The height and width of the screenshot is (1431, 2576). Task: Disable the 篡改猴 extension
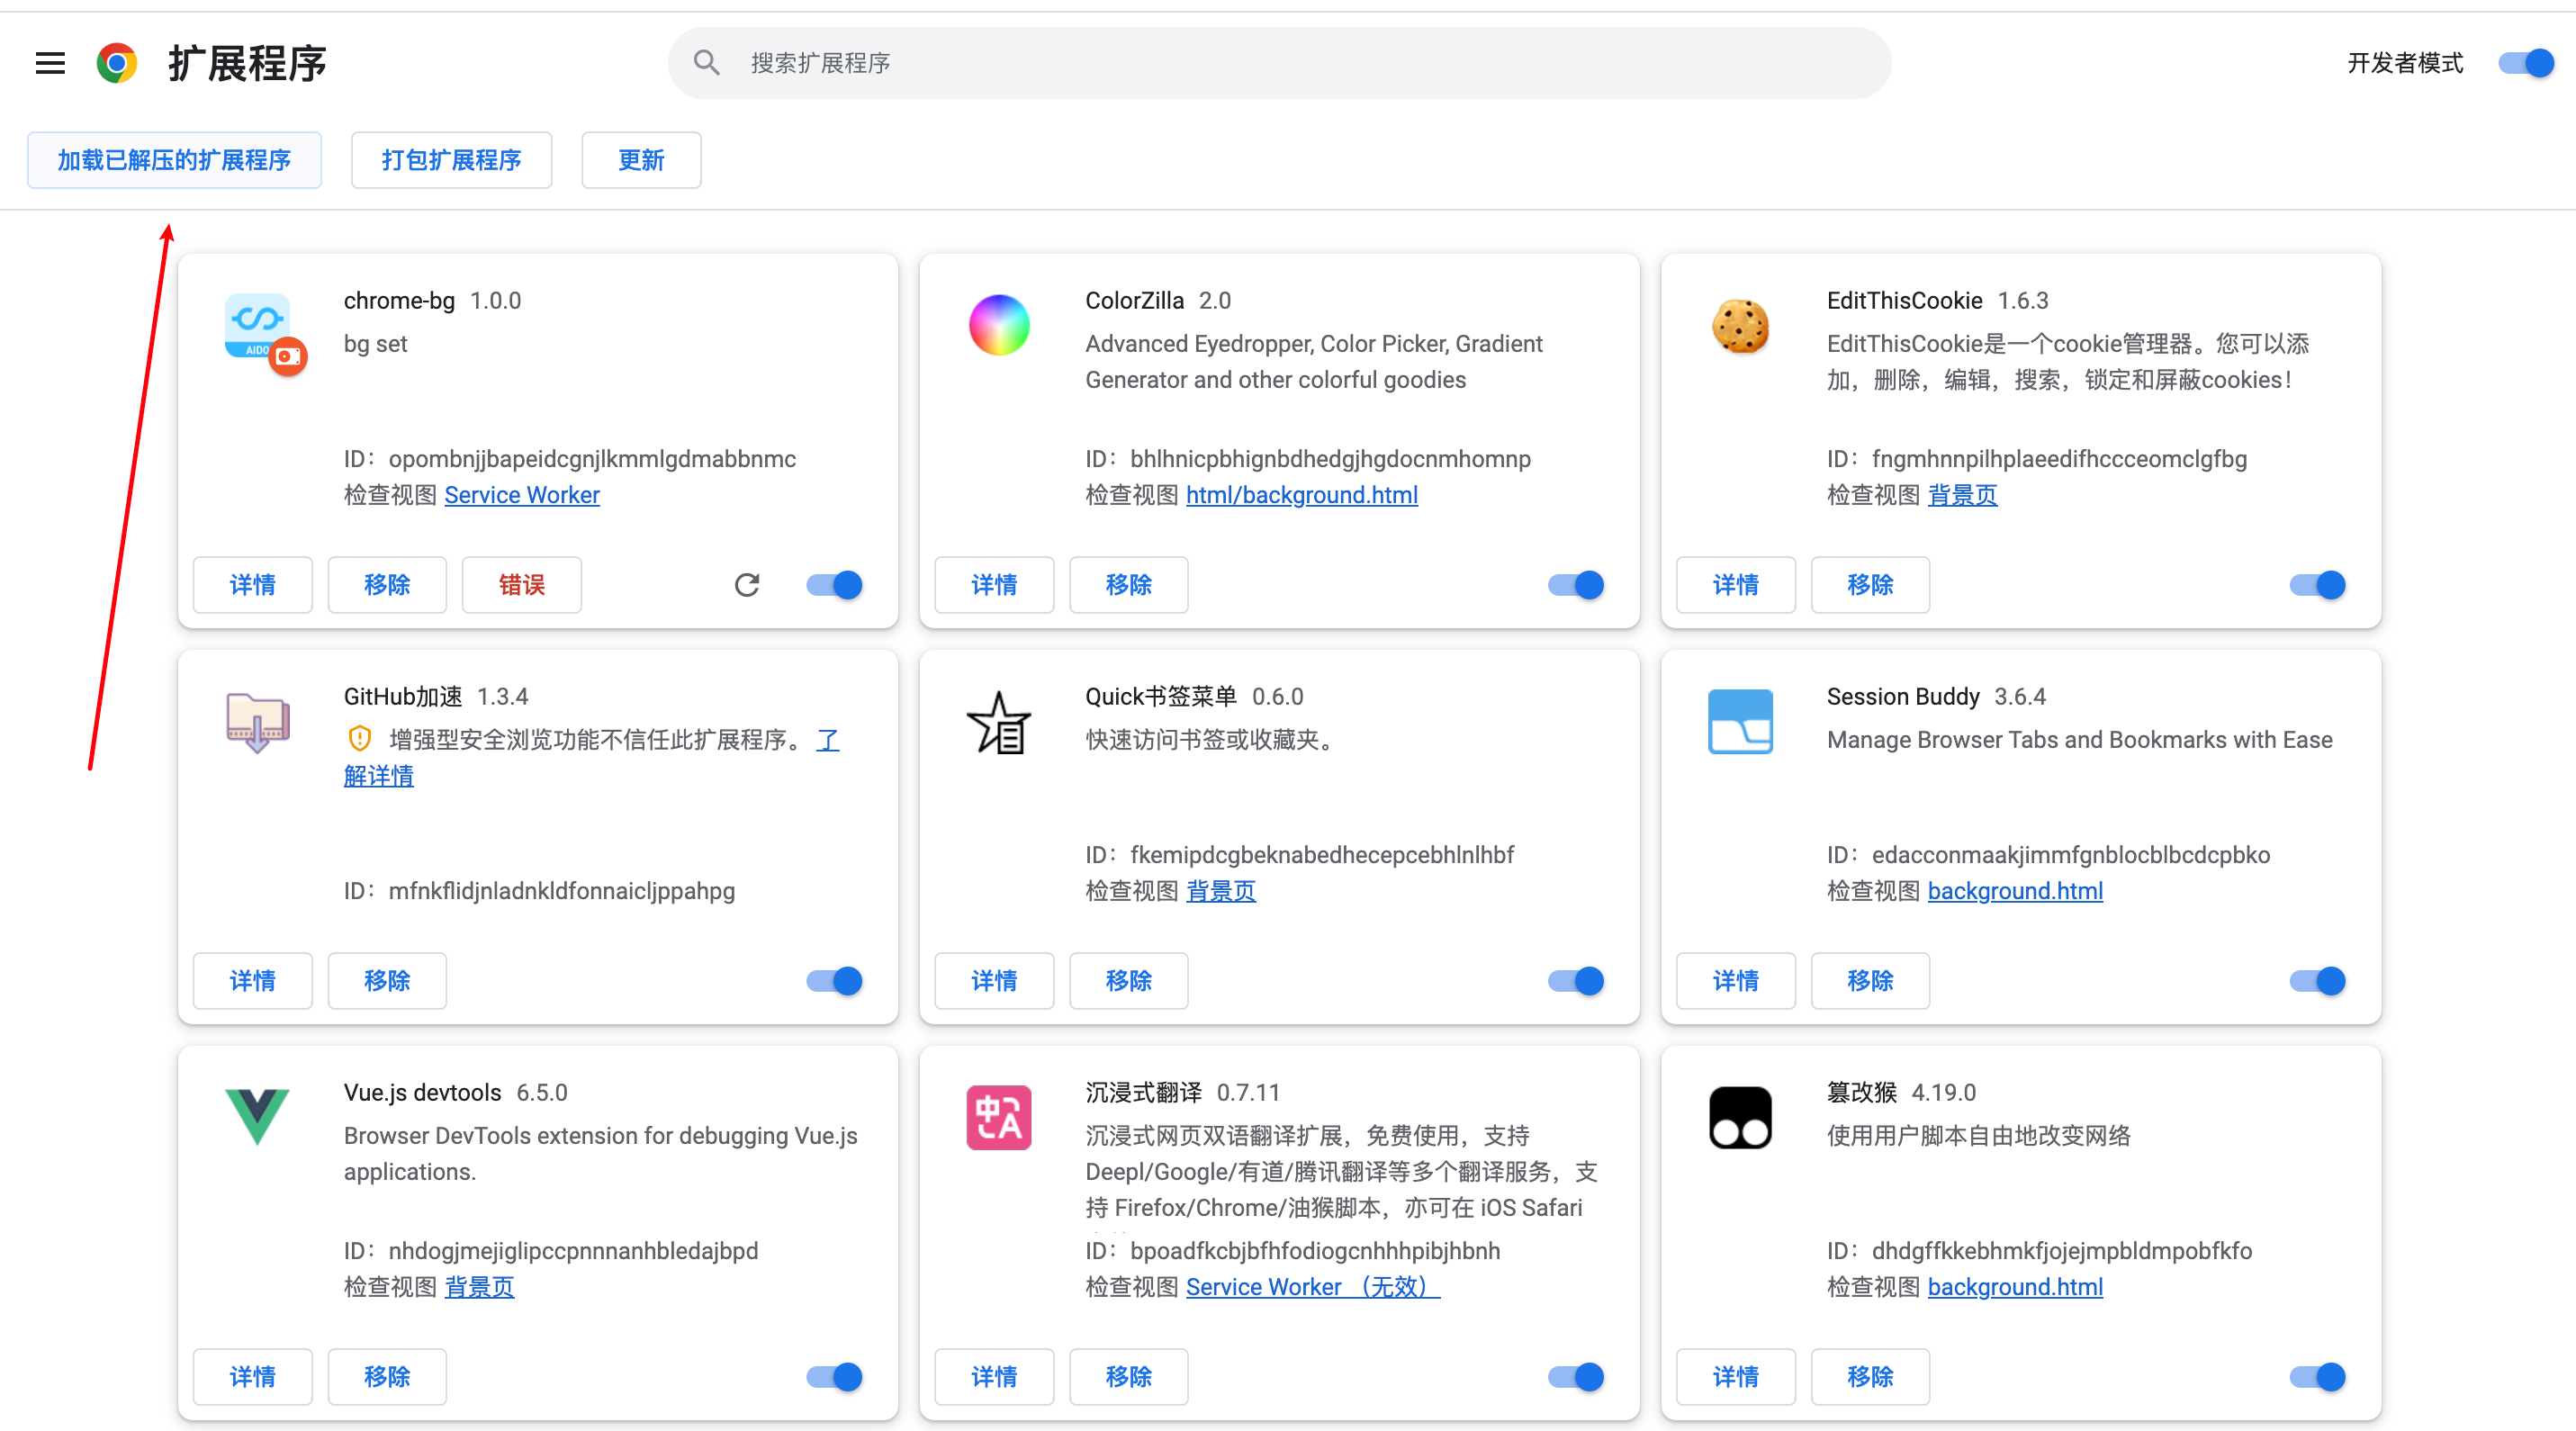pos(2317,1377)
